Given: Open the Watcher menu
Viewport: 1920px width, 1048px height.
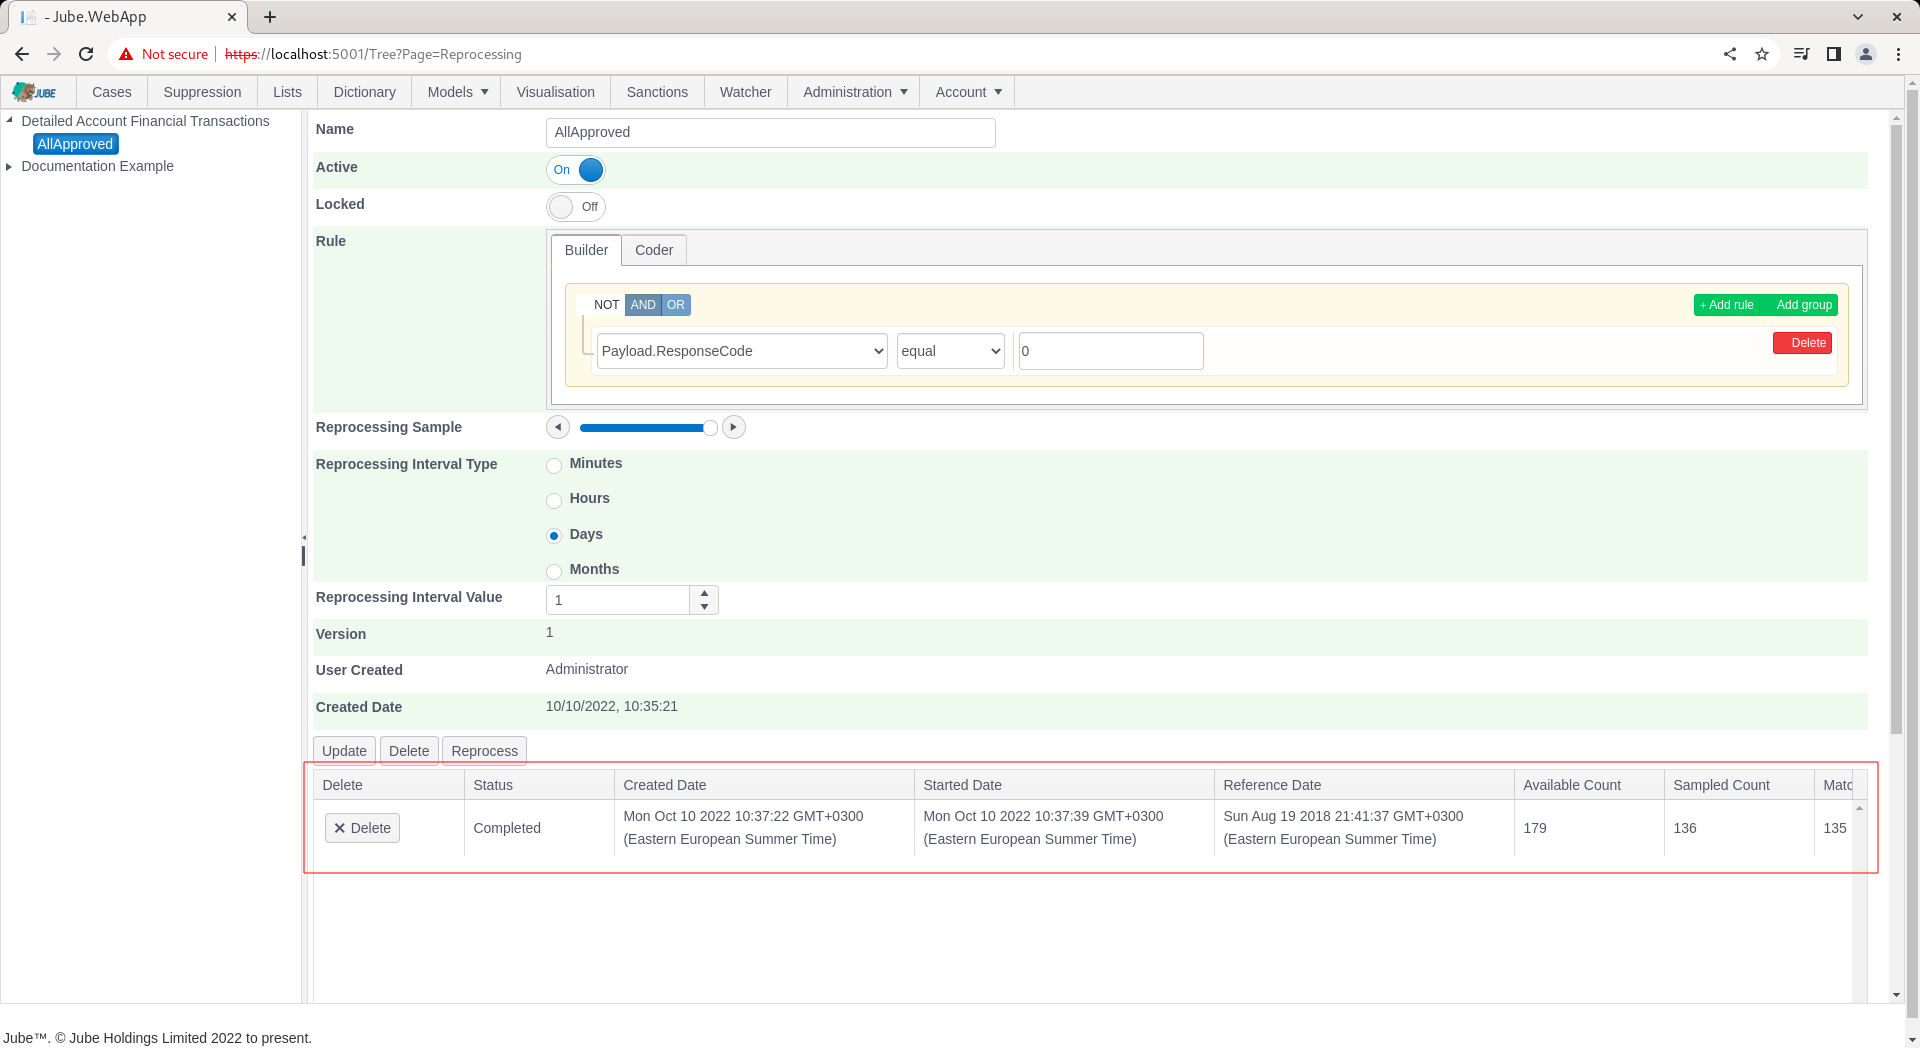Looking at the screenshot, I should (745, 92).
